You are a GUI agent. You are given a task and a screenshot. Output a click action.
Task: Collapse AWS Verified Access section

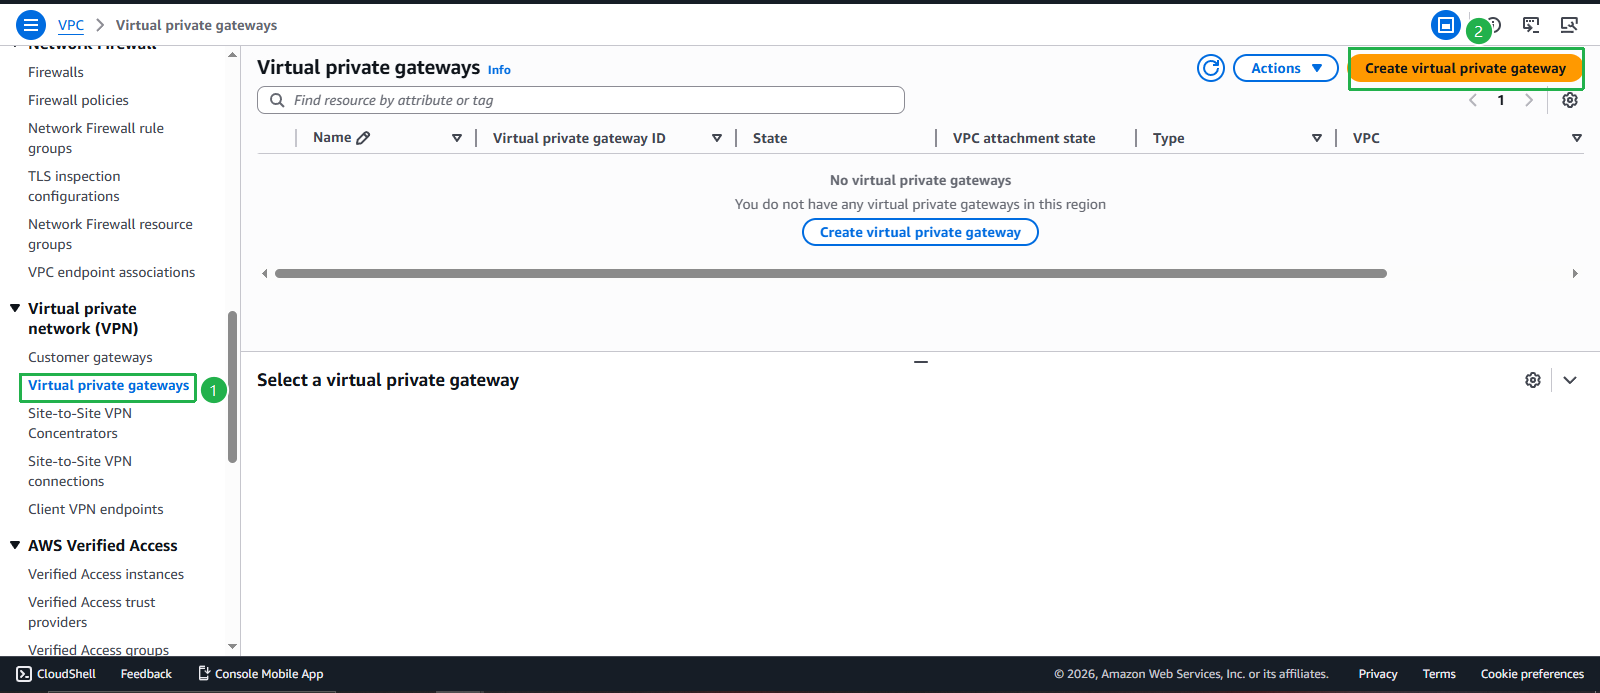[x=15, y=545]
